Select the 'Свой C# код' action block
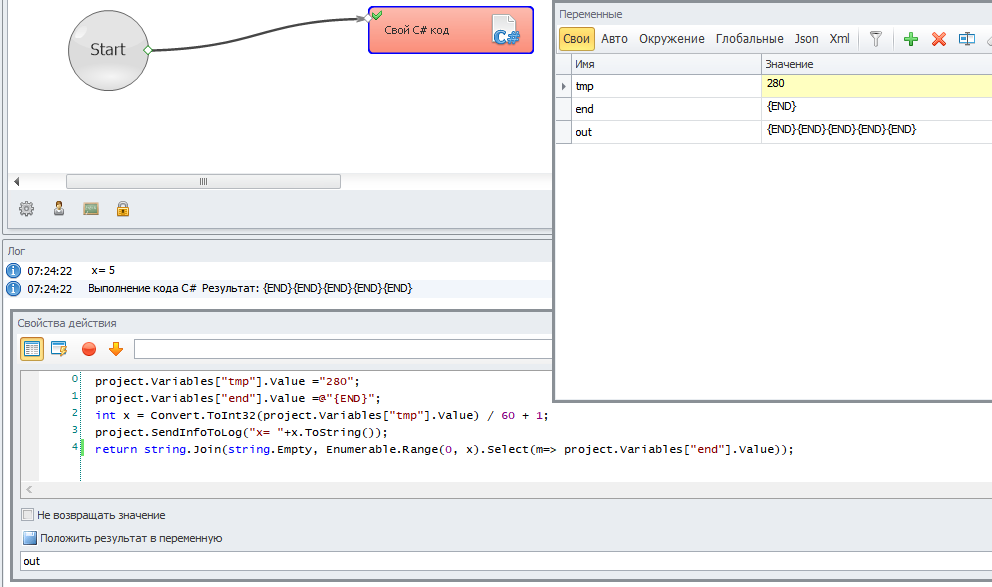The width and height of the screenshot is (992, 587). click(x=450, y=30)
